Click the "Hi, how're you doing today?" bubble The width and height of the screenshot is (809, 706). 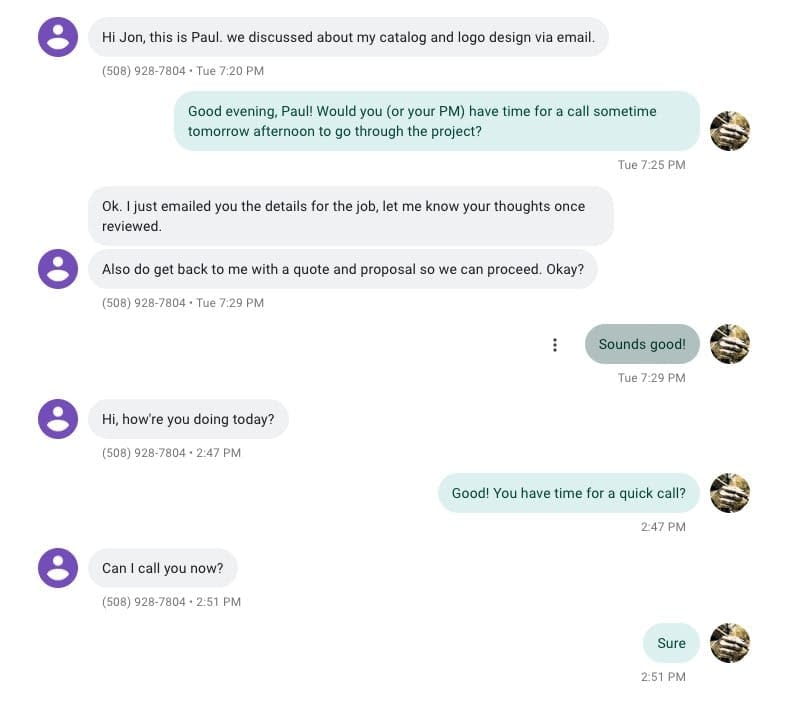tap(188, 419)
